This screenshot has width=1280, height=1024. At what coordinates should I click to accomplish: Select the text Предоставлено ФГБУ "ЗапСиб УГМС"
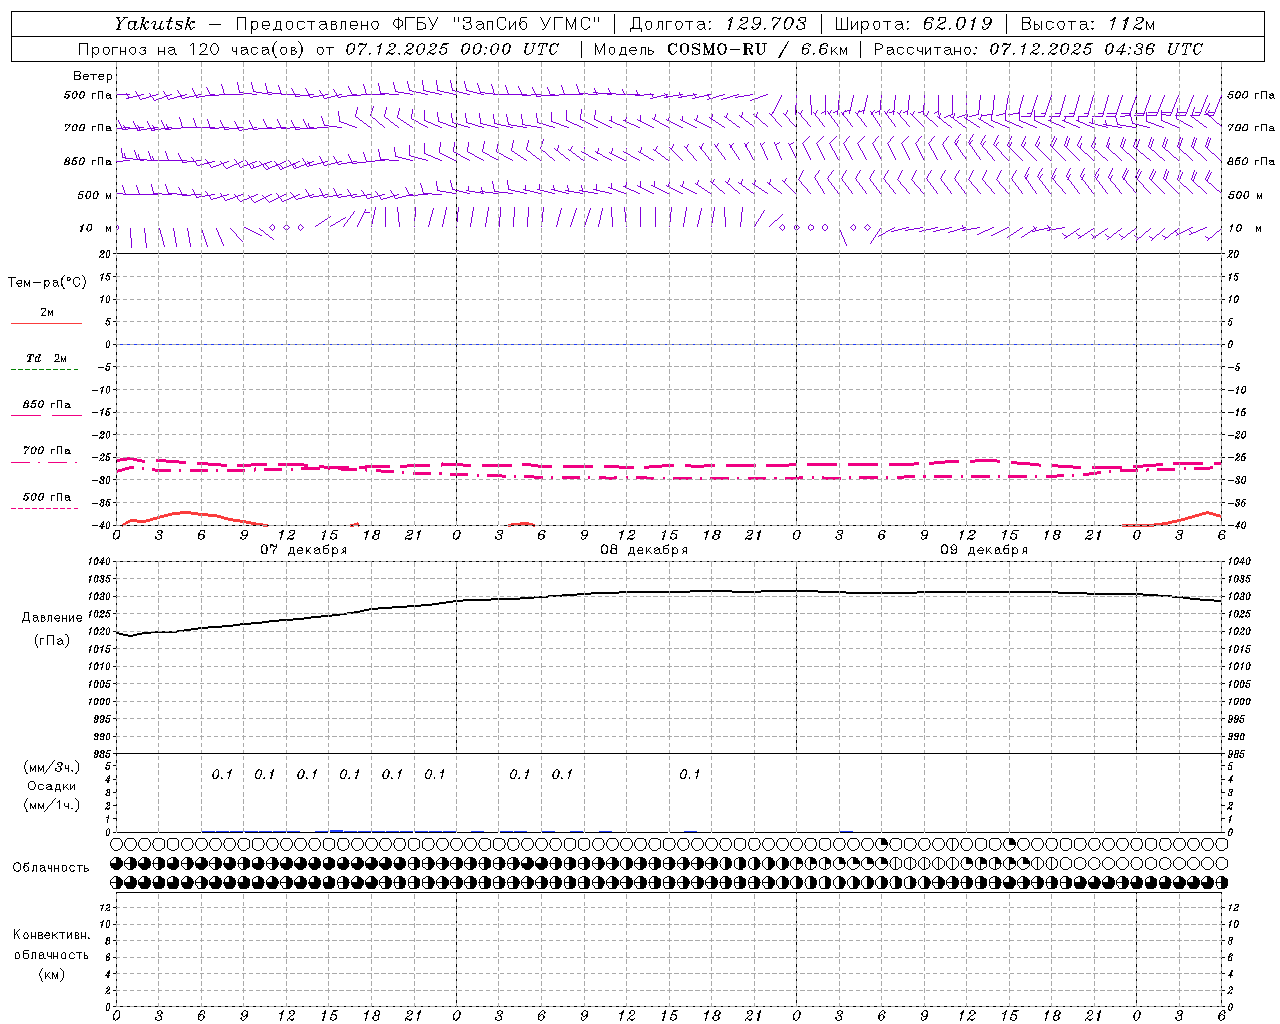click(x=417, y=24)
